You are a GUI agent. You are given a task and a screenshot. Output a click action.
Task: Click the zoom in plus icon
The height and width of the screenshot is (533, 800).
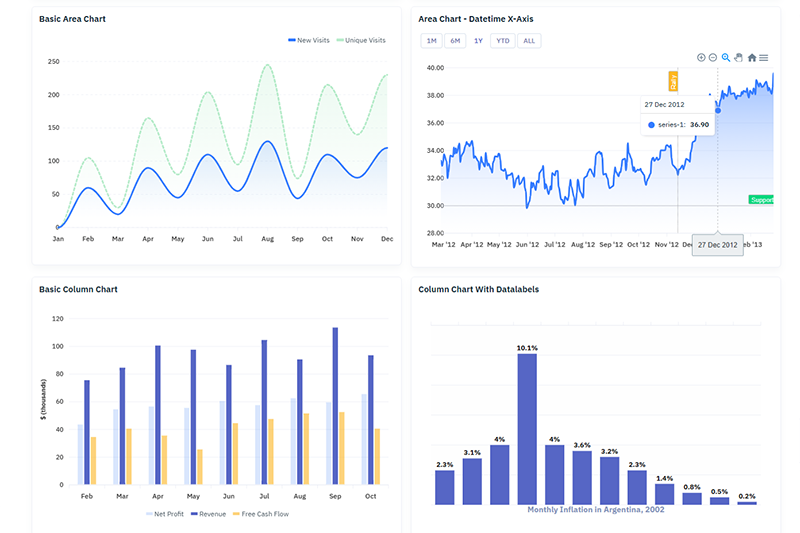tap(701, 58)
